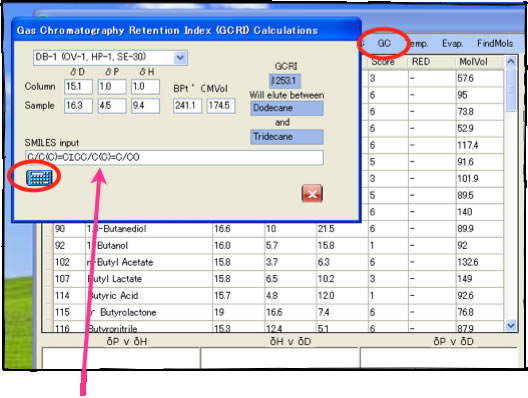
Task: Select the γ-Butyrolactone row
Action: 278,312
